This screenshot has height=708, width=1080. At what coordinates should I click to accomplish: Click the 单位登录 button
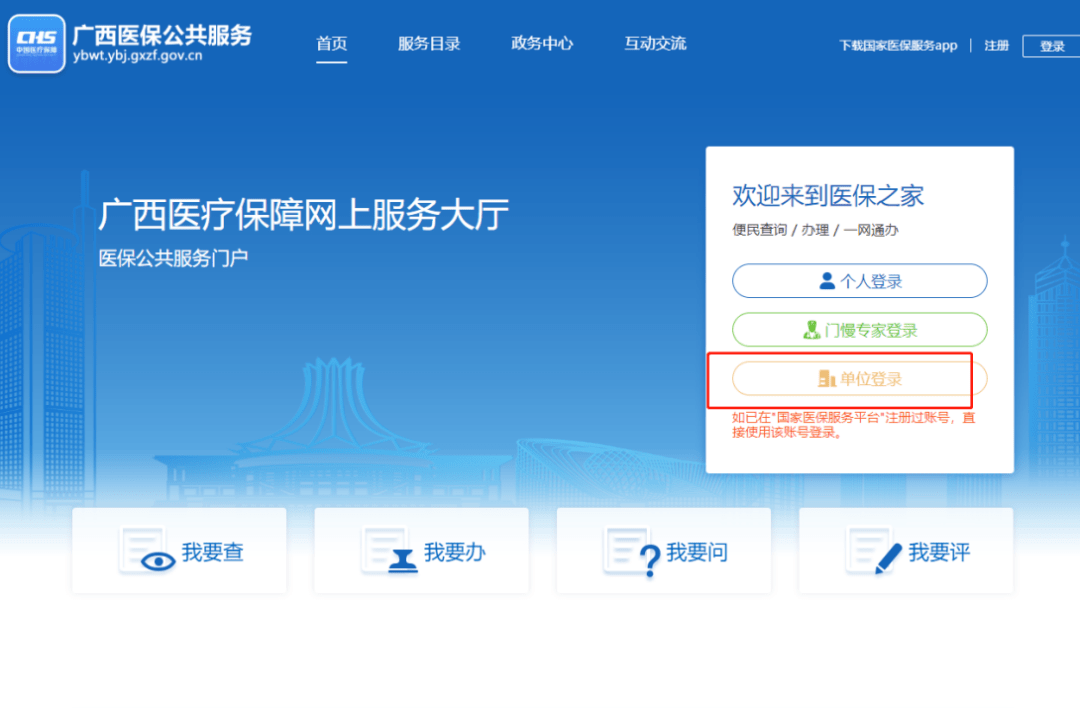pyautogui.click(x=860, y=379)
